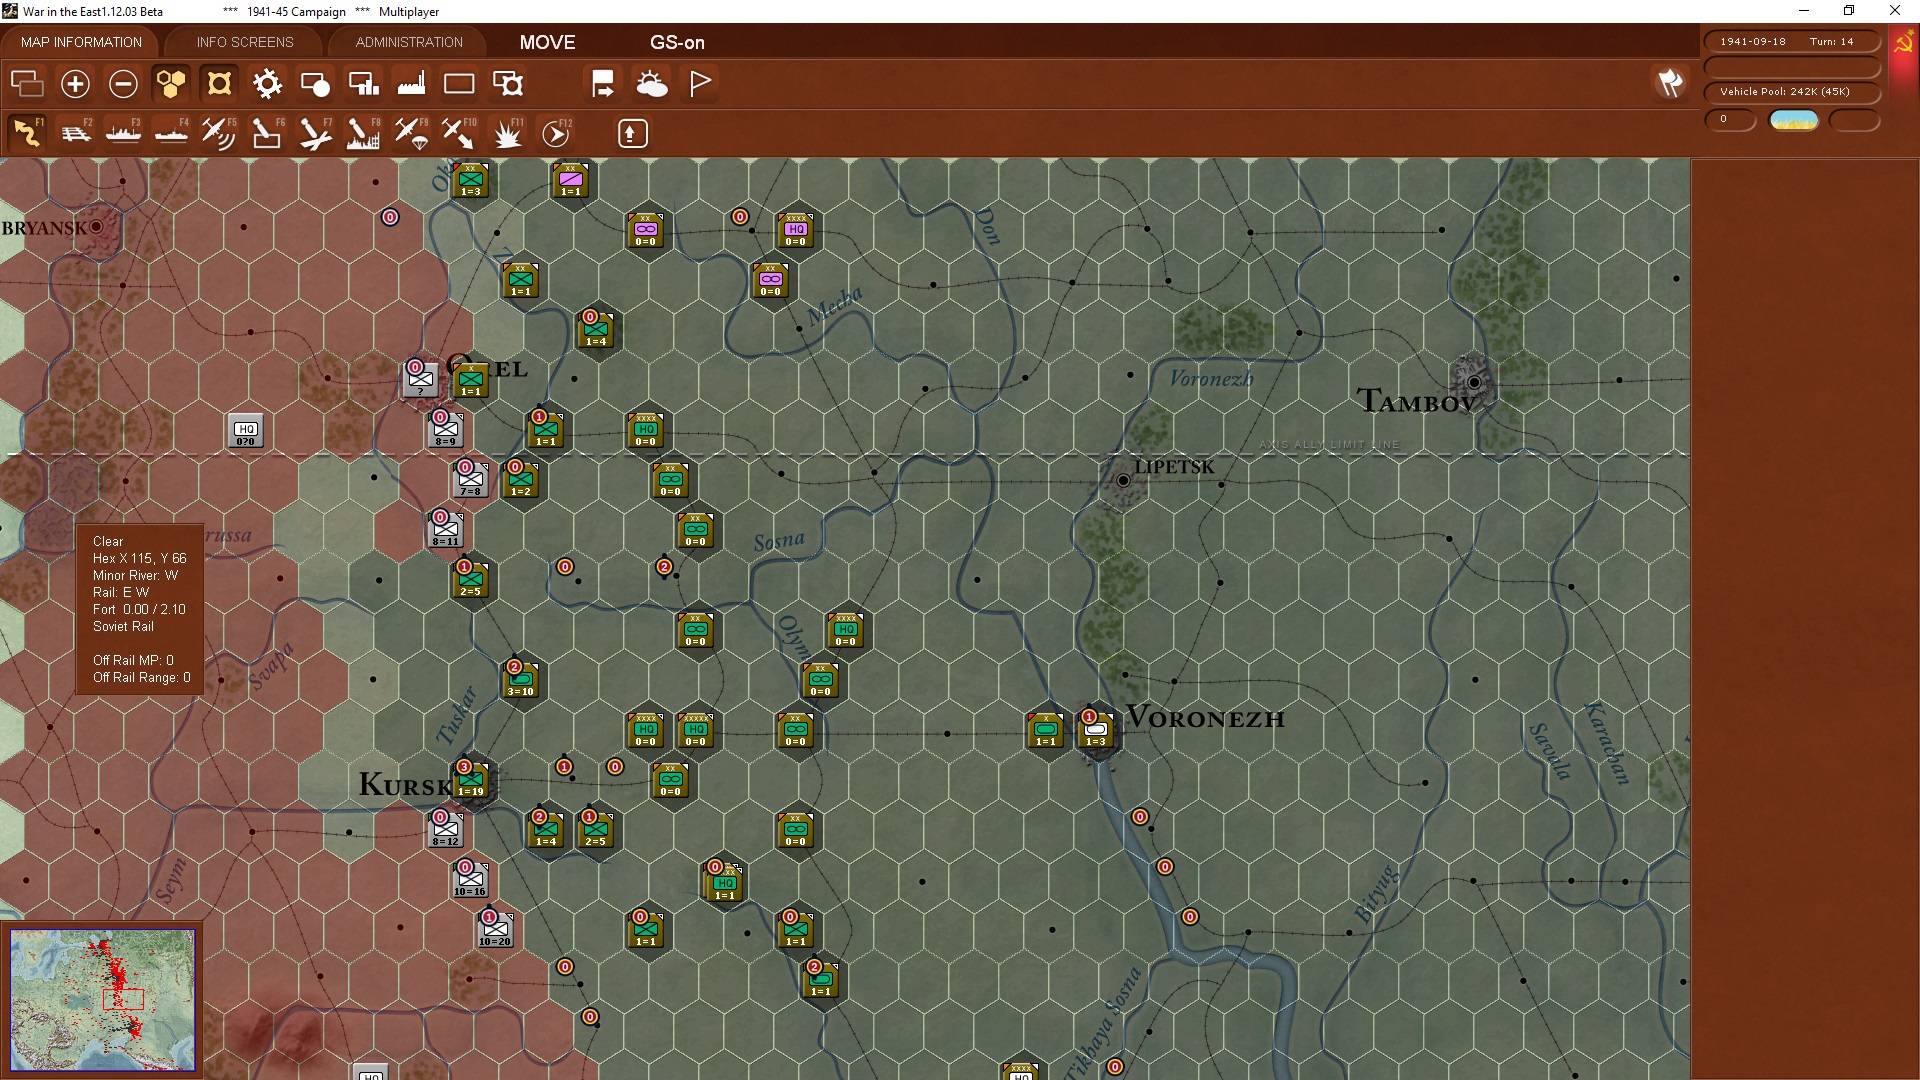The height and width of the screenshot is (1080, 1920).
Task: Click the overlapping windows icon in toolbar
Action: [27, 84]
